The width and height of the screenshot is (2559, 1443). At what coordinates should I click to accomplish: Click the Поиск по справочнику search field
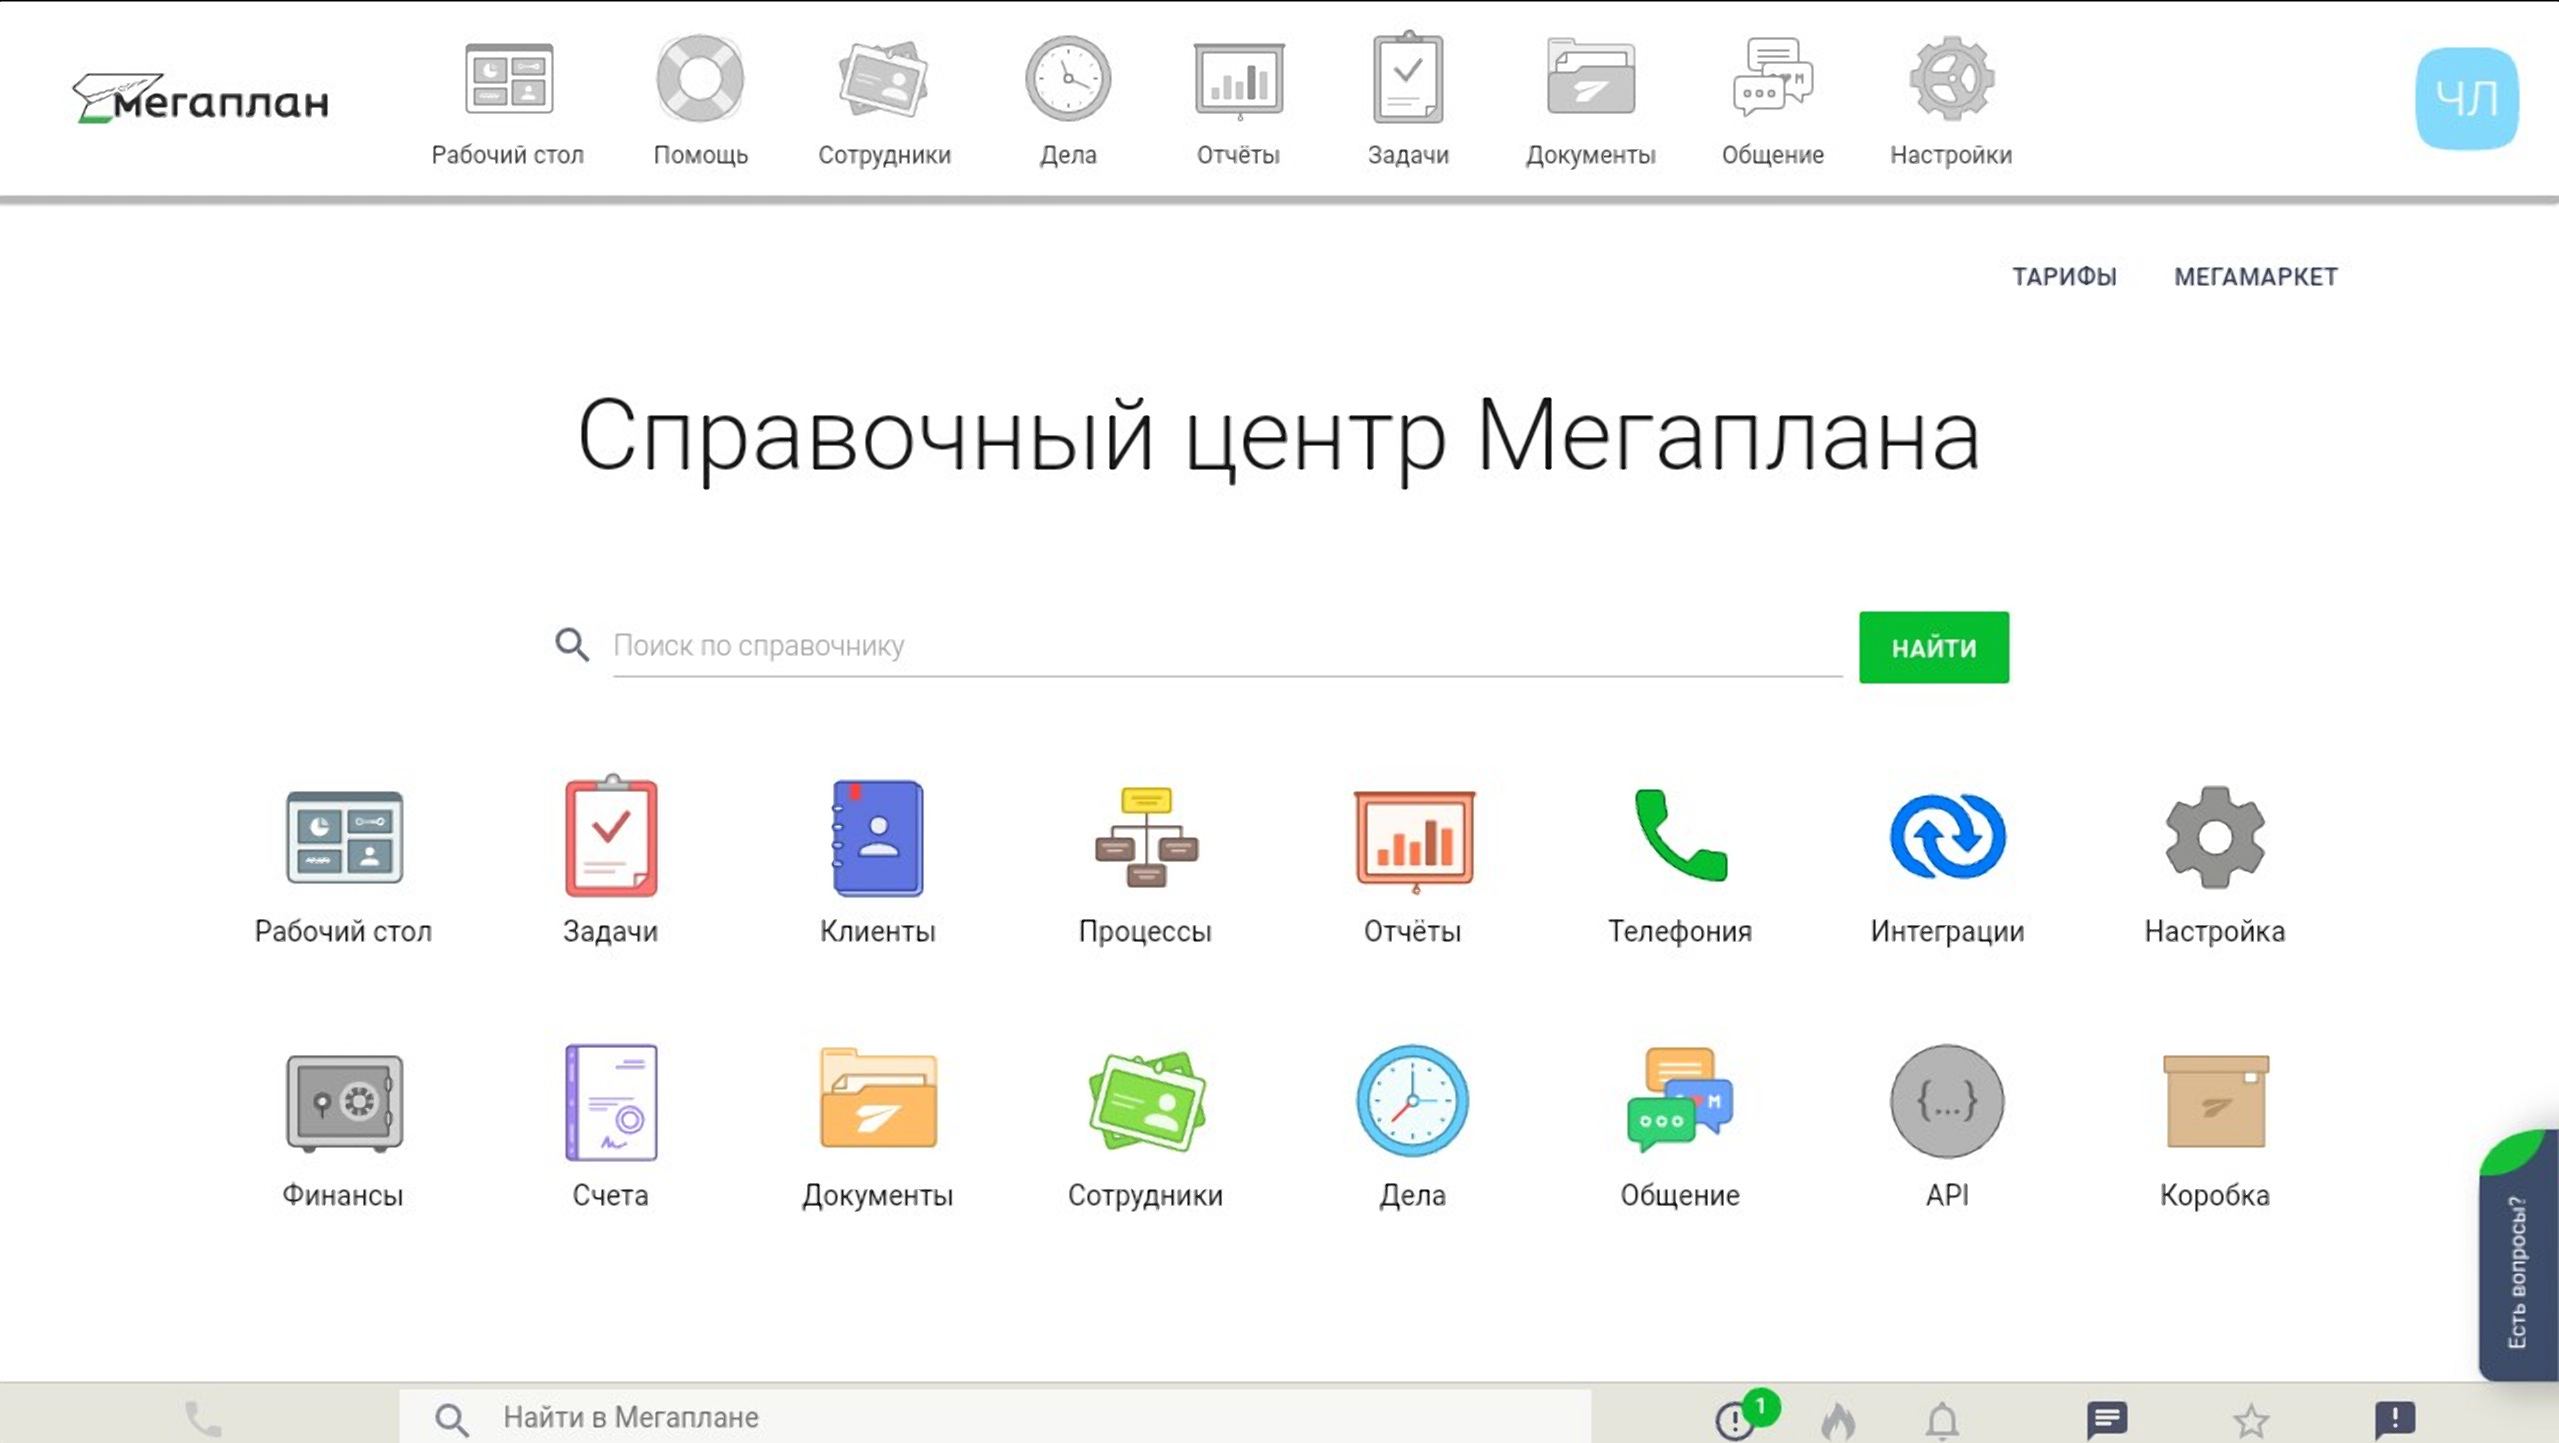click(1225, 646)
